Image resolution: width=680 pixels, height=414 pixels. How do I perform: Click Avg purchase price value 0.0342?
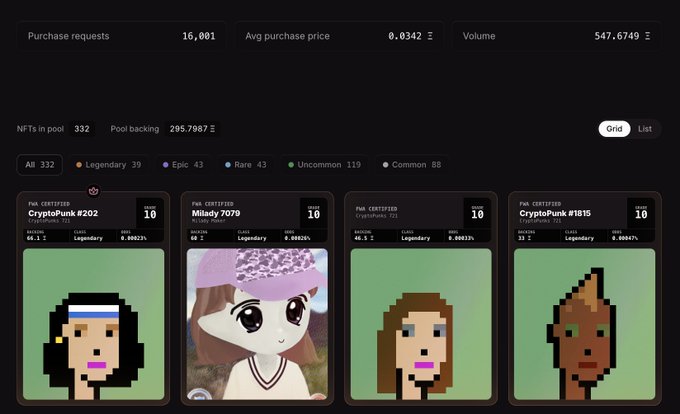point(410,36)
